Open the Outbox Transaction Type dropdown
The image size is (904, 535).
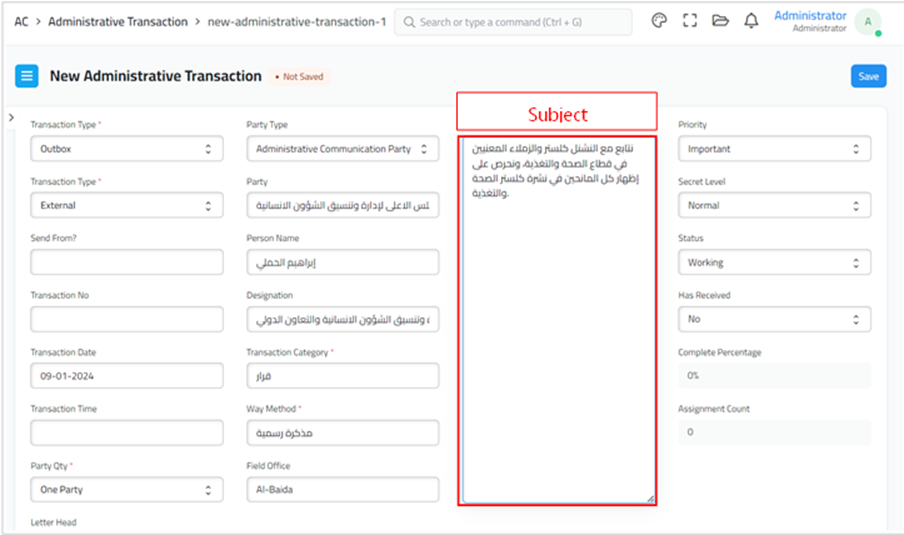point(126,149)
